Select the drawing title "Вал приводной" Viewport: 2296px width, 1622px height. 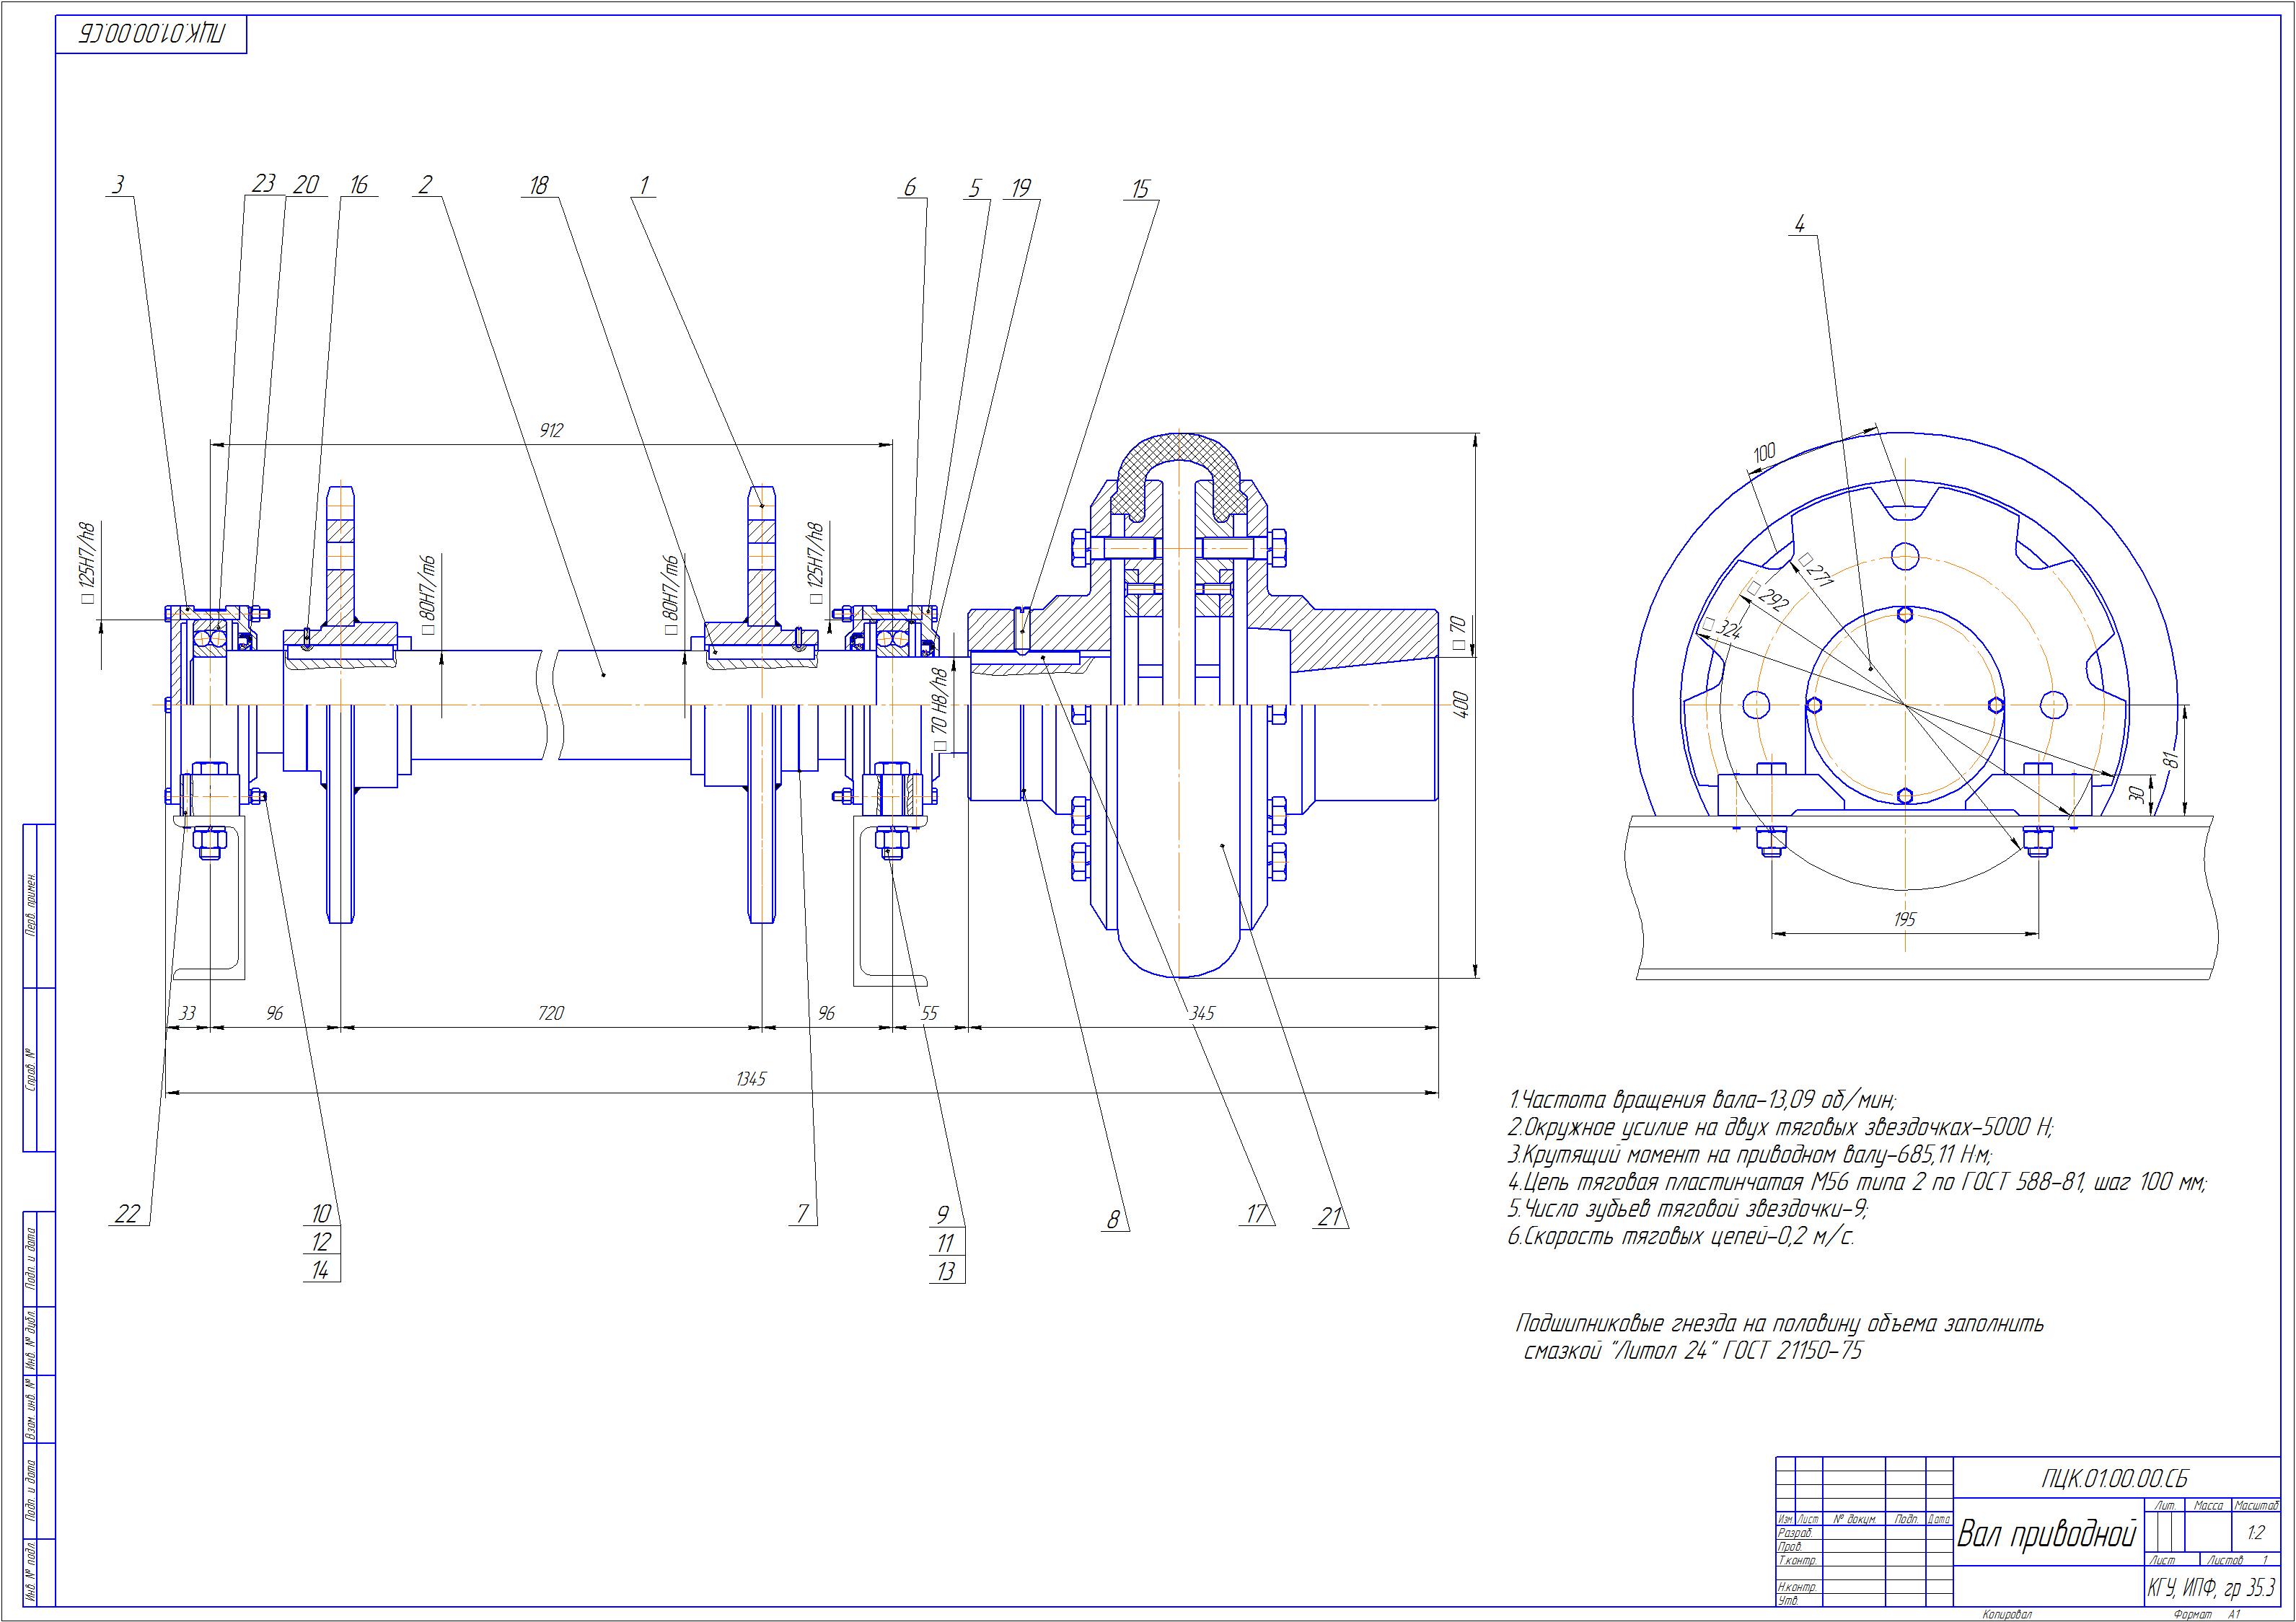(2047, 1533)
